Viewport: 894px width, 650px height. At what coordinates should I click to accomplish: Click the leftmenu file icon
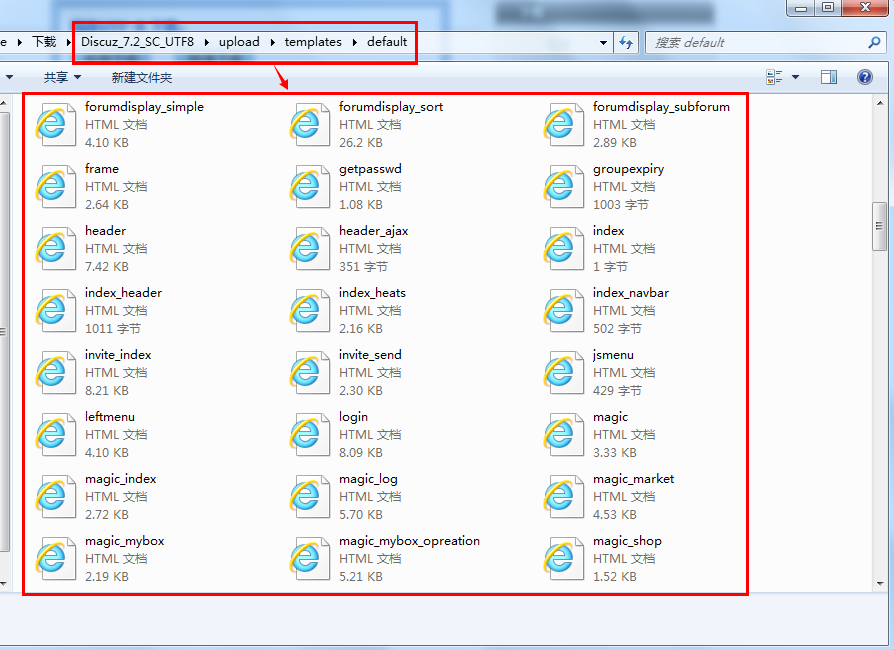56,435
